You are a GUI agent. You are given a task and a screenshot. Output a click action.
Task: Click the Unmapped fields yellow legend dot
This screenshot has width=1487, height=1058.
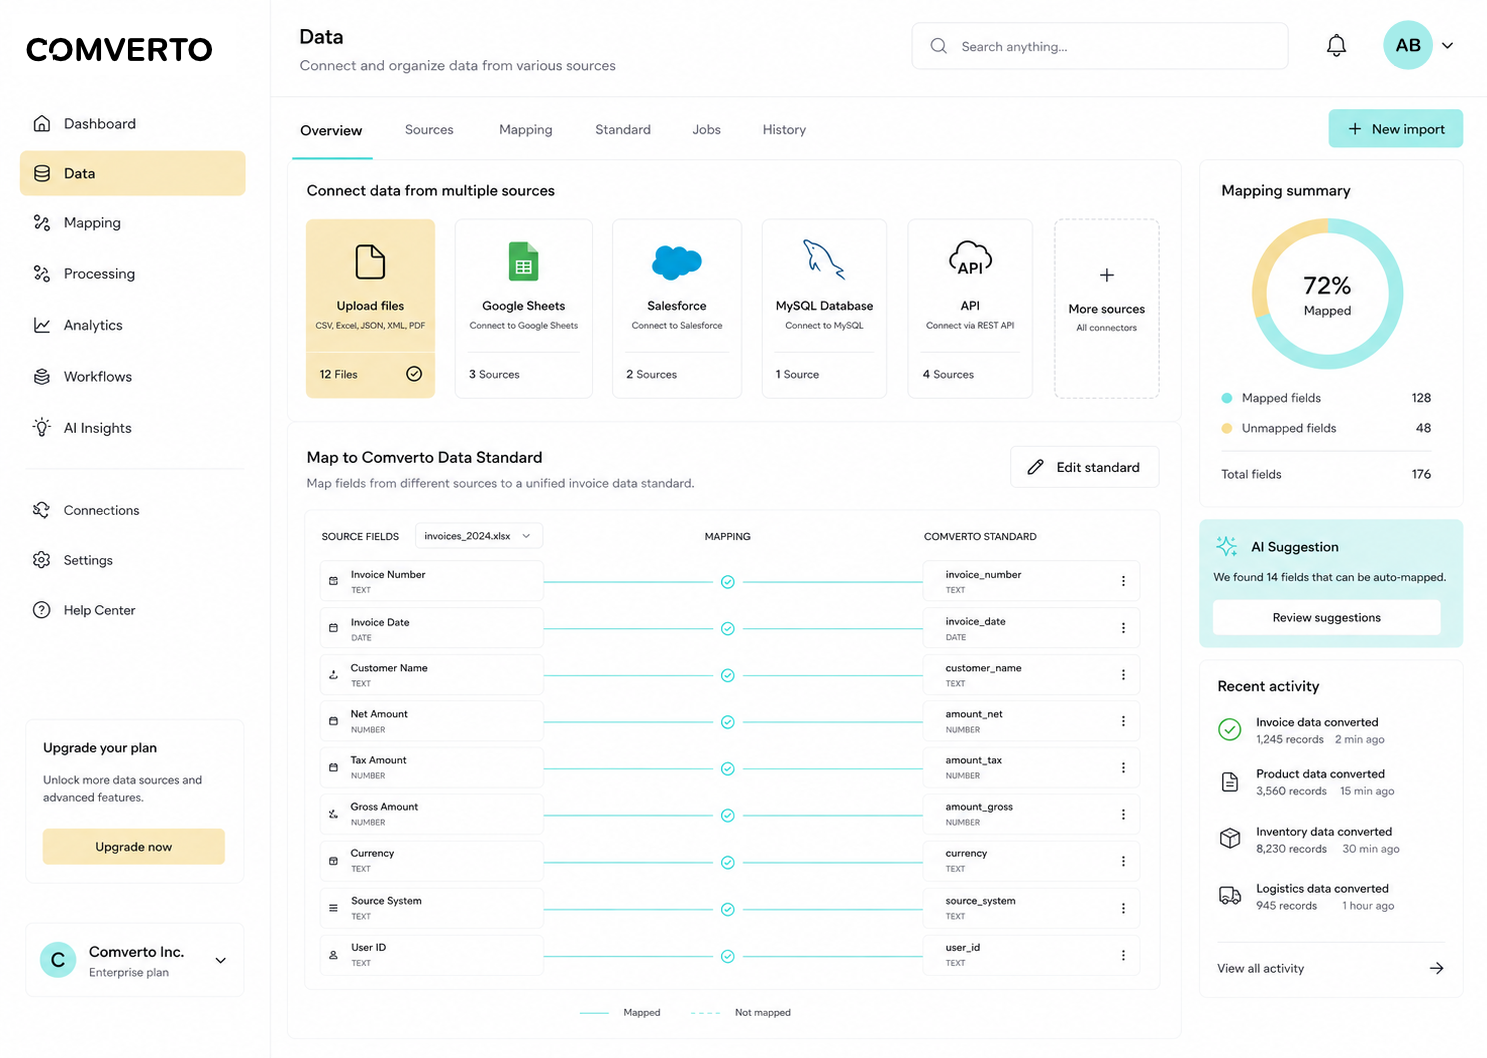click(x=1227, y=428)
